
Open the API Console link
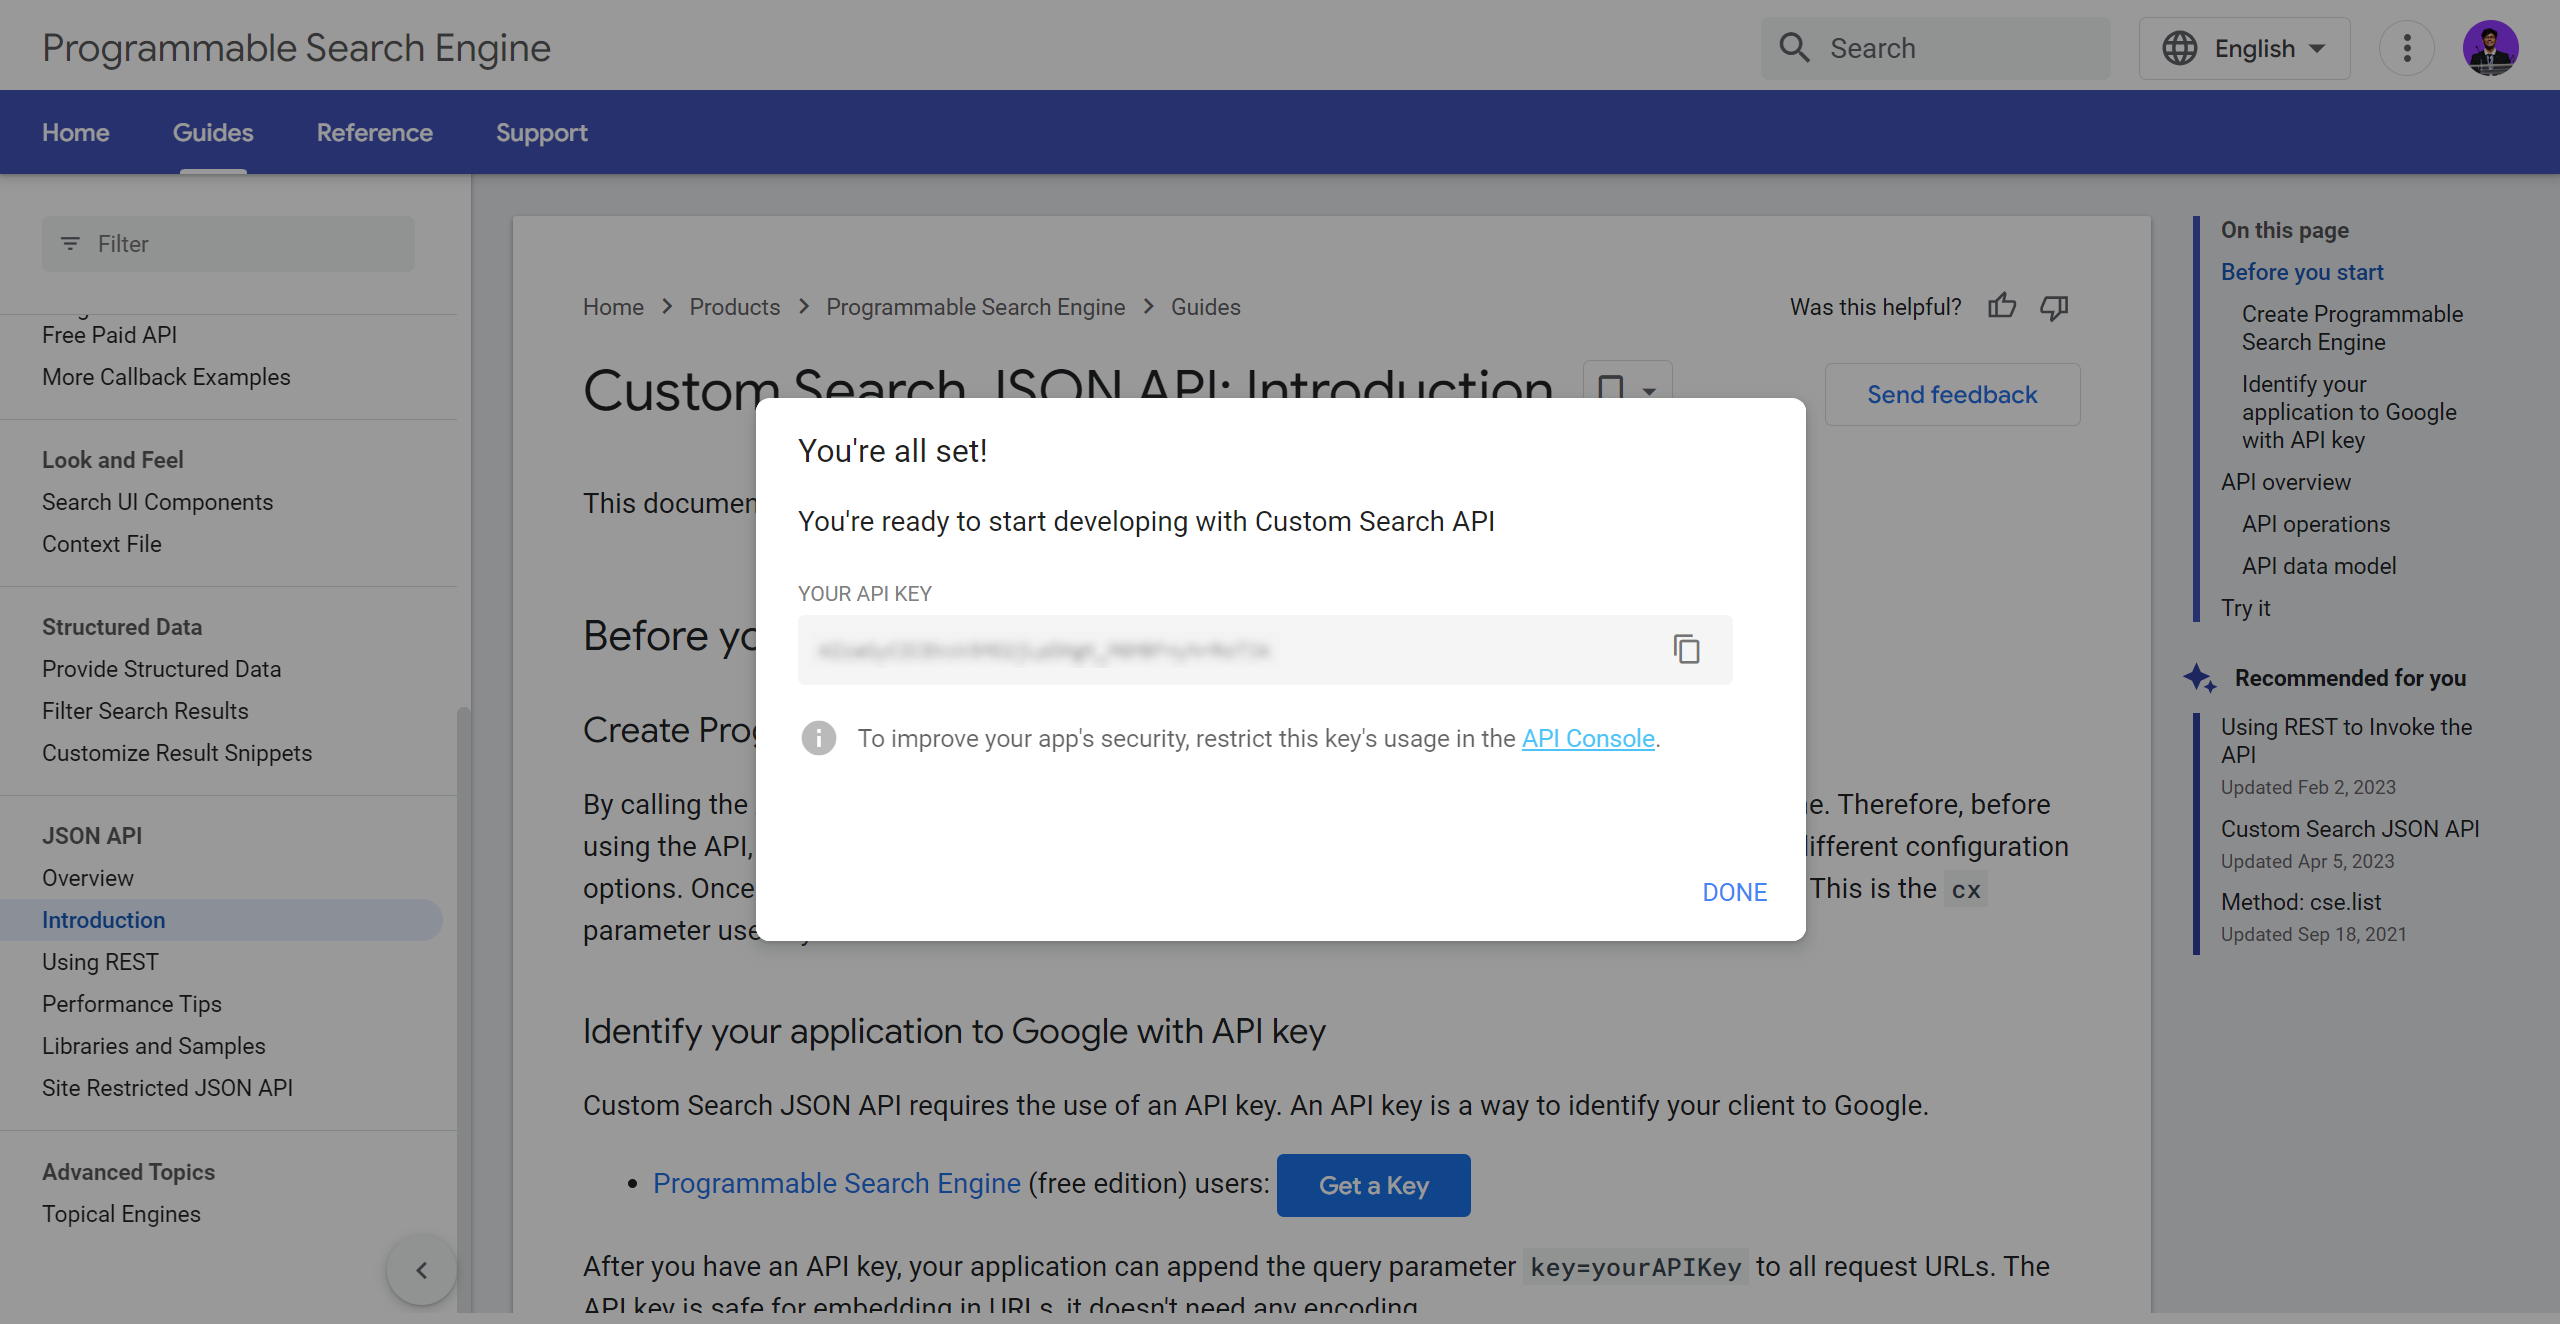point(1588,739)
